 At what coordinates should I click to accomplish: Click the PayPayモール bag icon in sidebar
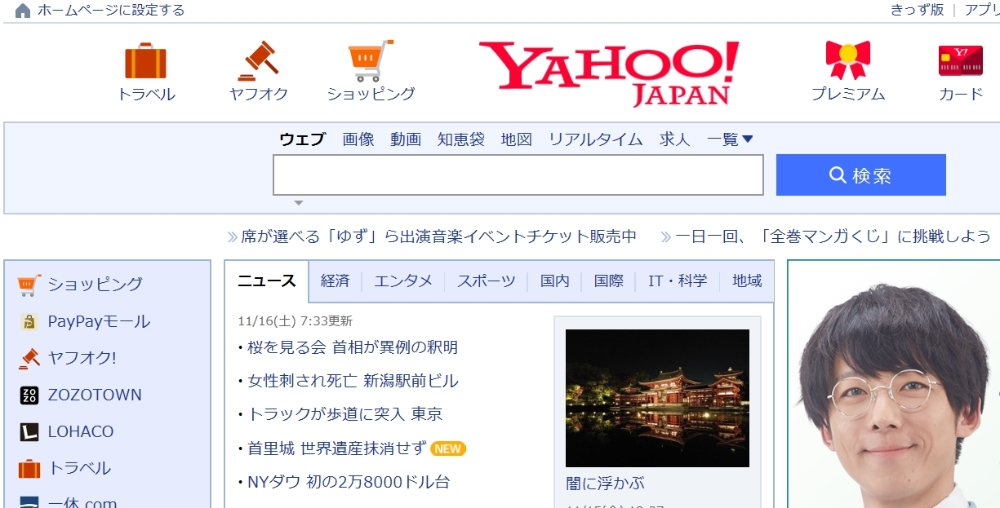point(29,322)
